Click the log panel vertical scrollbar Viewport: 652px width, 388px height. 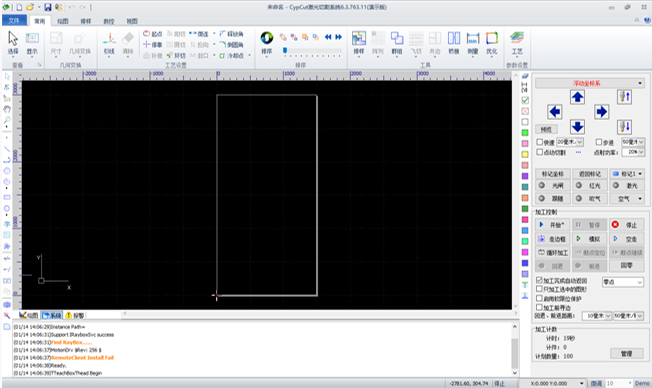pos(515,349)
